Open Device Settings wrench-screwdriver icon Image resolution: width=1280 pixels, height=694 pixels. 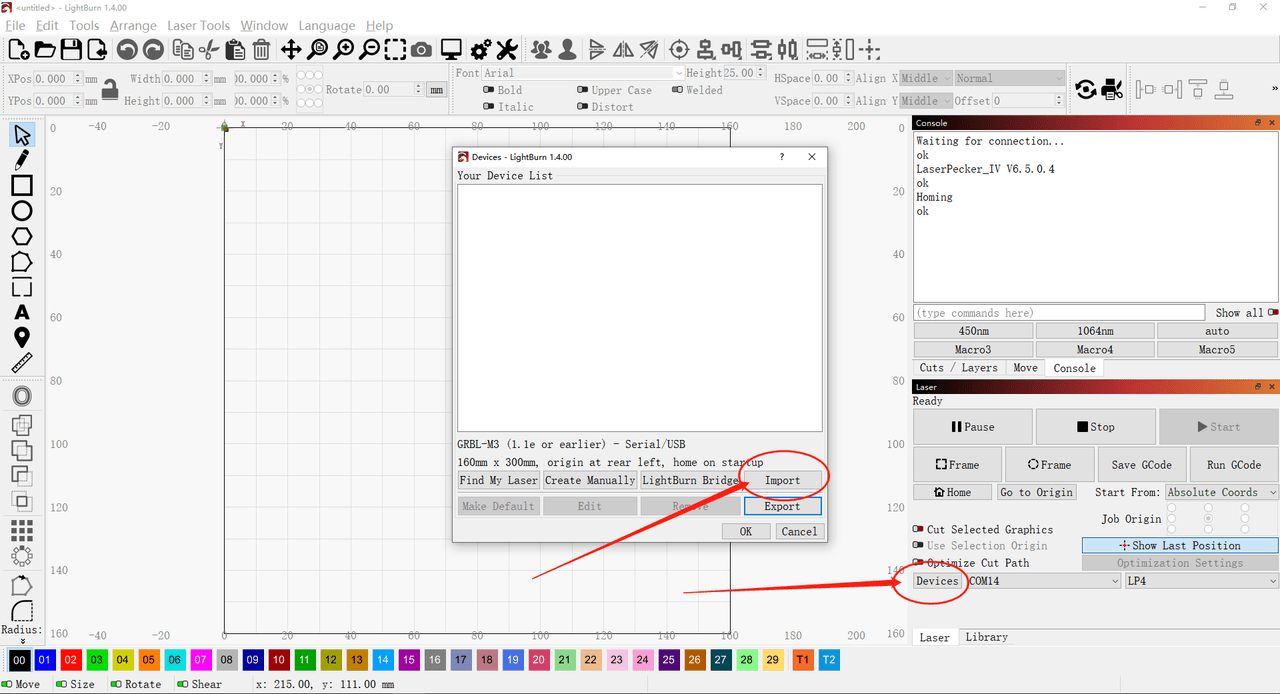click(507, 49)
